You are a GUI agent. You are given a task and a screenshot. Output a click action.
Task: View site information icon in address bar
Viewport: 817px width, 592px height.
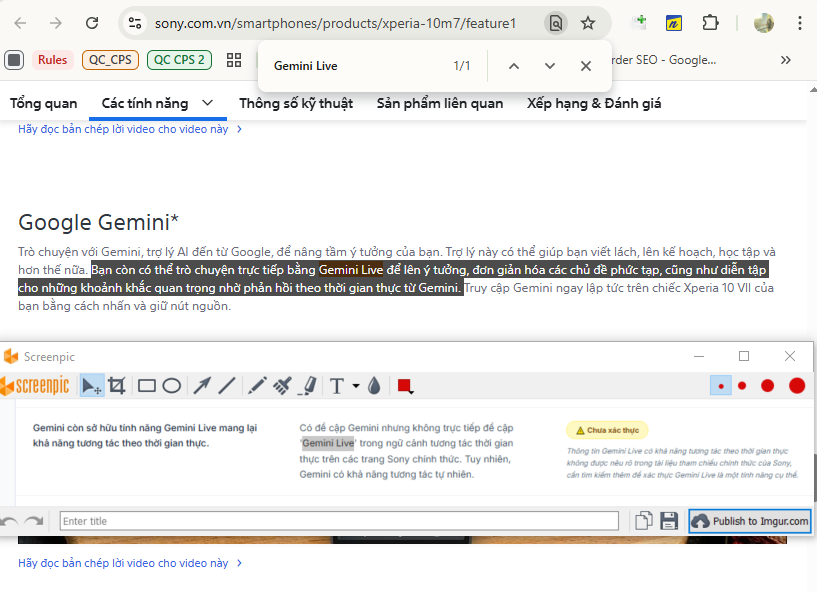(135, 23)
